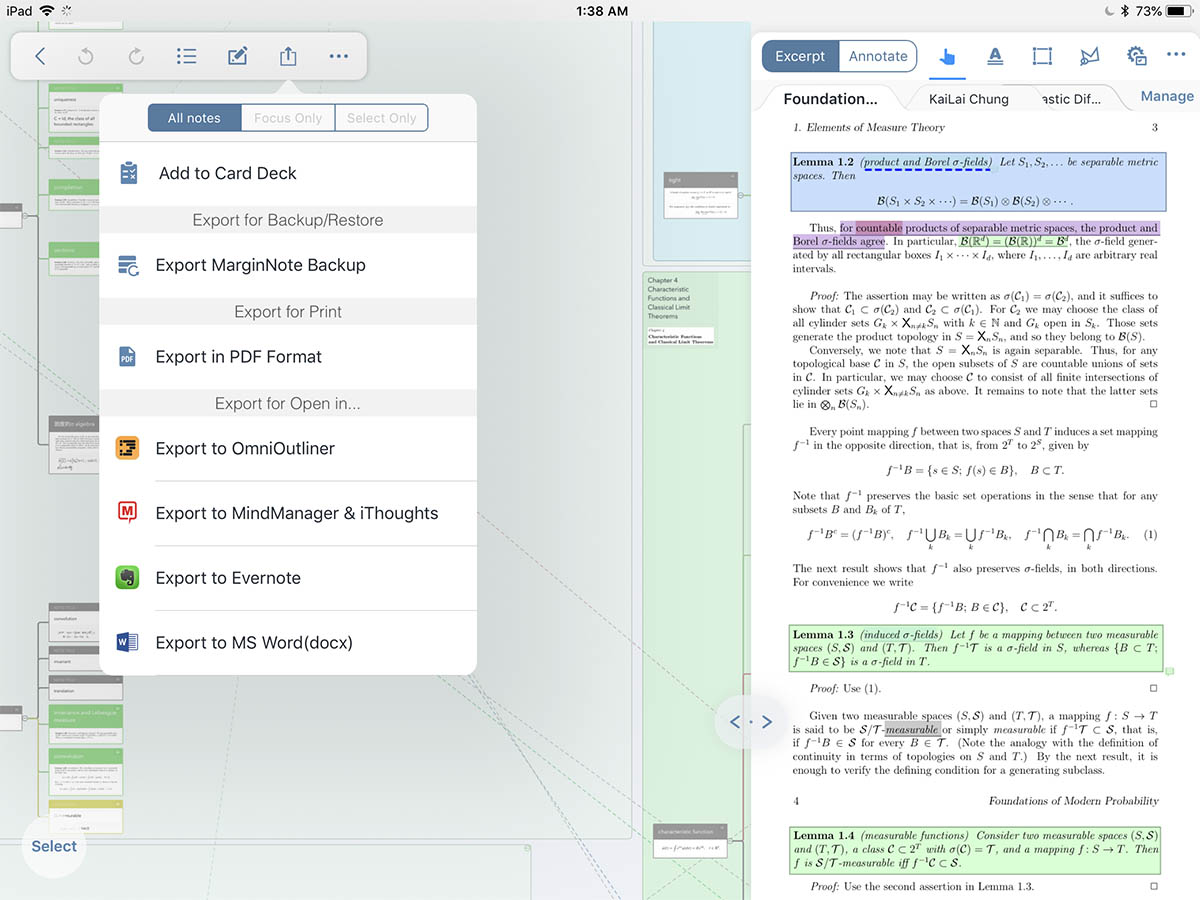Select the rectangle excerpt tool
Screen dimensions: 1200x900
[1042, 57]
